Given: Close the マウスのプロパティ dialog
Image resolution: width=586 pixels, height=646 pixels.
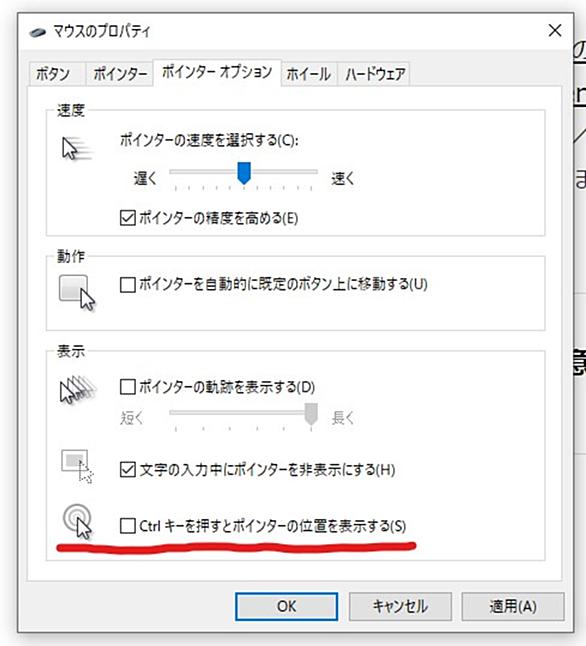Looking at the screenshot, I should coord(555,30).
